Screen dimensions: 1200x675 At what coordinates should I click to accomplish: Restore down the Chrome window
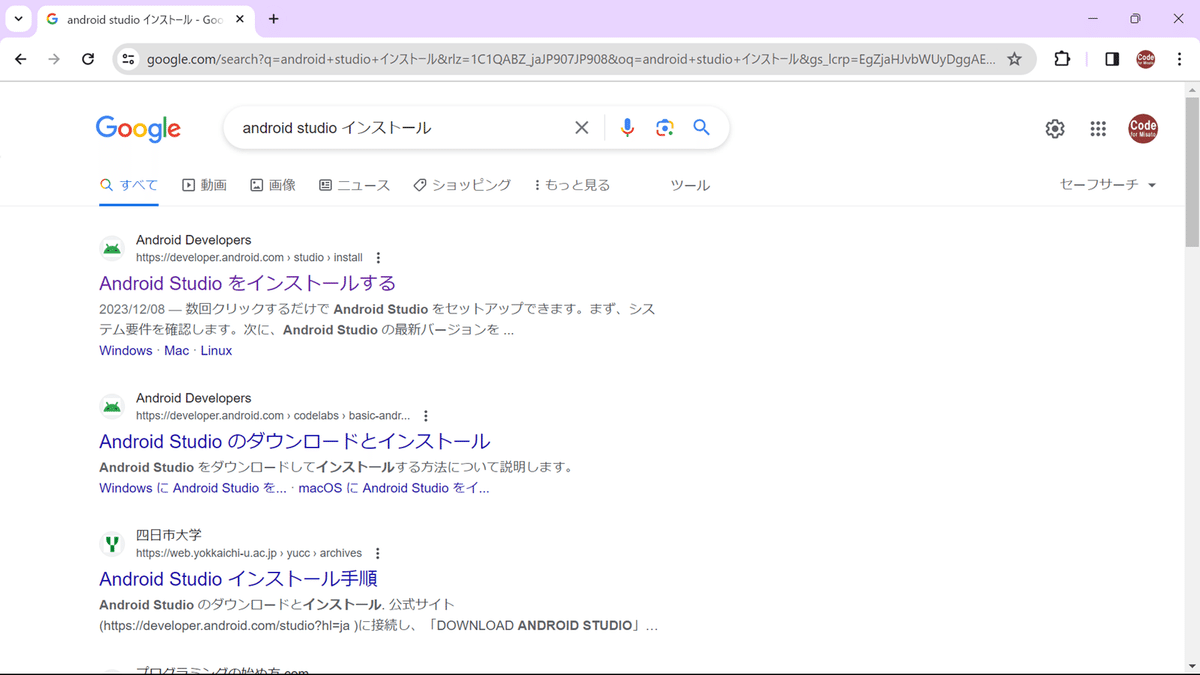click(1135, 19)
